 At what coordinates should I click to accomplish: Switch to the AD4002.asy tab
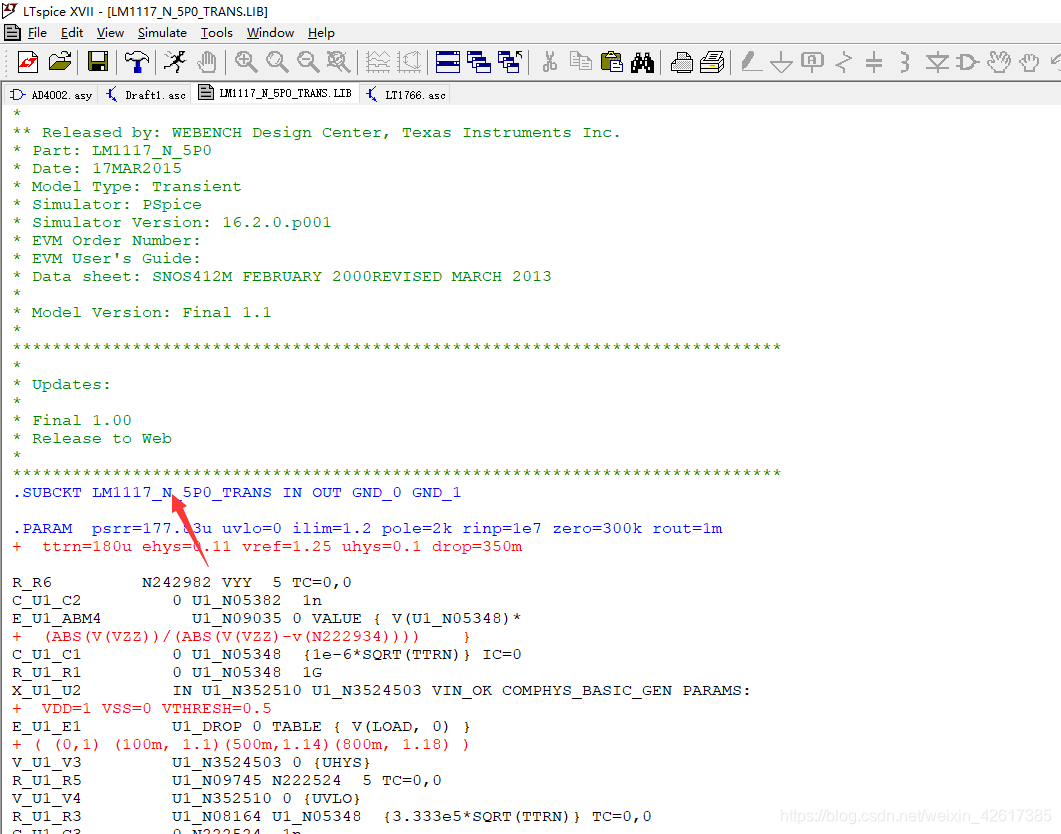coord(51,95)
